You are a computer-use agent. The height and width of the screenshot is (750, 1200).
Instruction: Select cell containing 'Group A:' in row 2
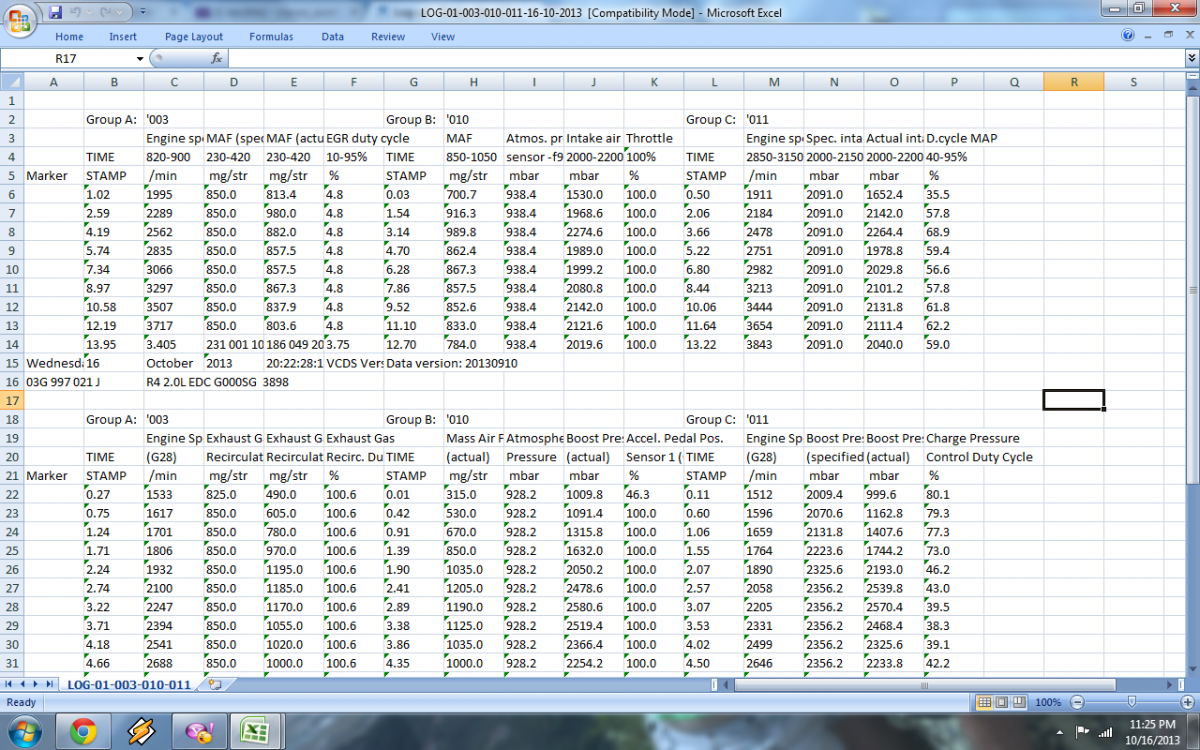coord(113,119)
